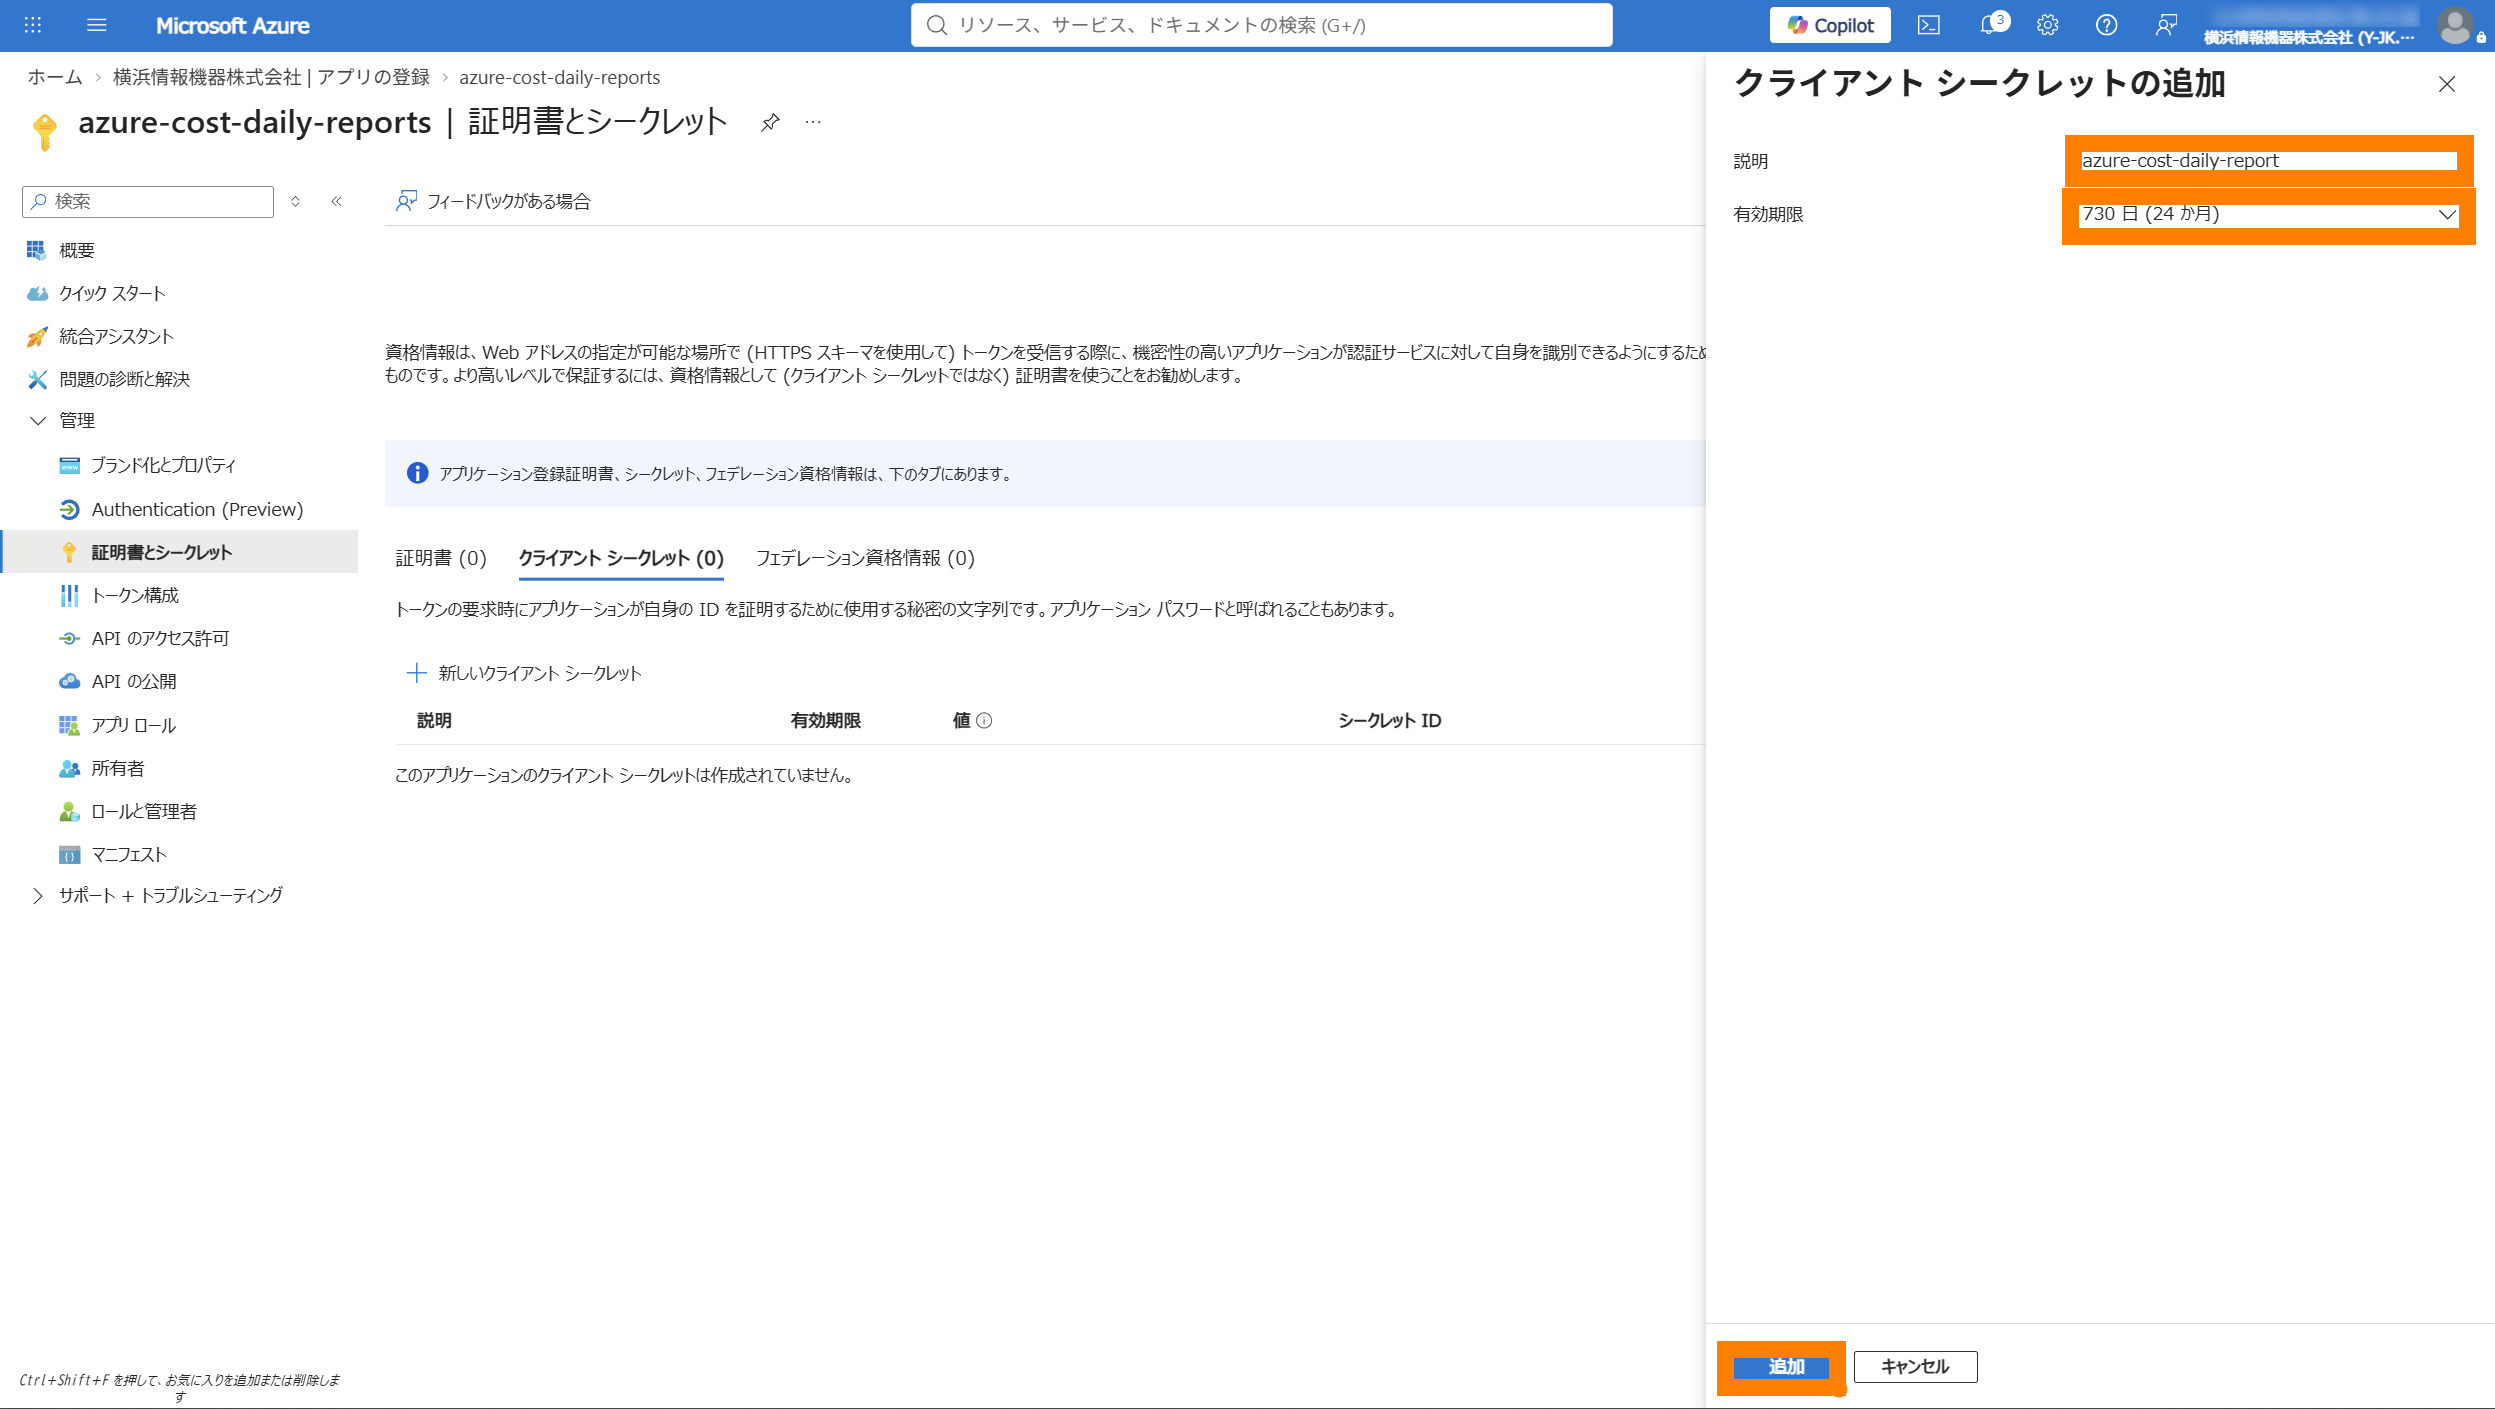Click the info icon next to 値
This screenshot has height=1409, width=2495.
[x=984, y=721]
